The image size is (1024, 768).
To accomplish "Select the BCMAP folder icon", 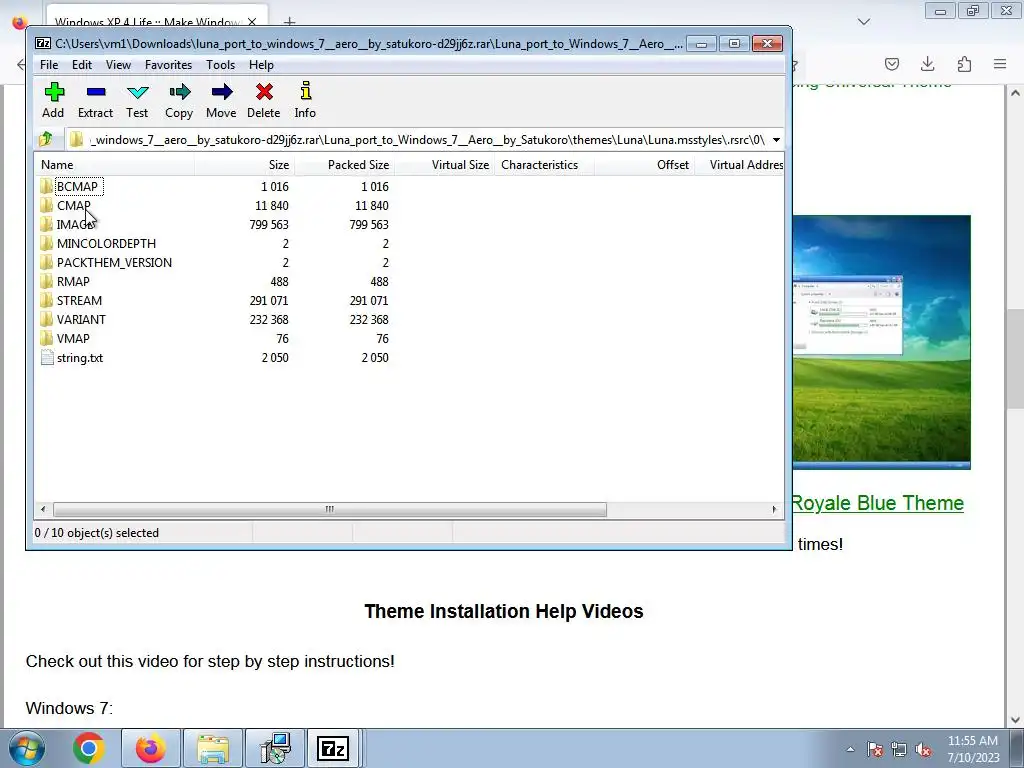I will pos(46,186).
